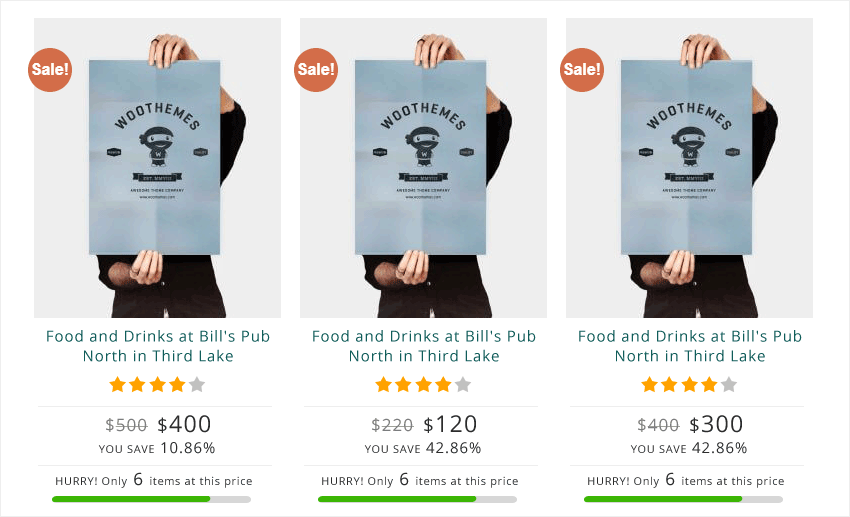Open third product title link above $300 price
This screenshot has height=517, width=850.
click(x=690, y=346)
